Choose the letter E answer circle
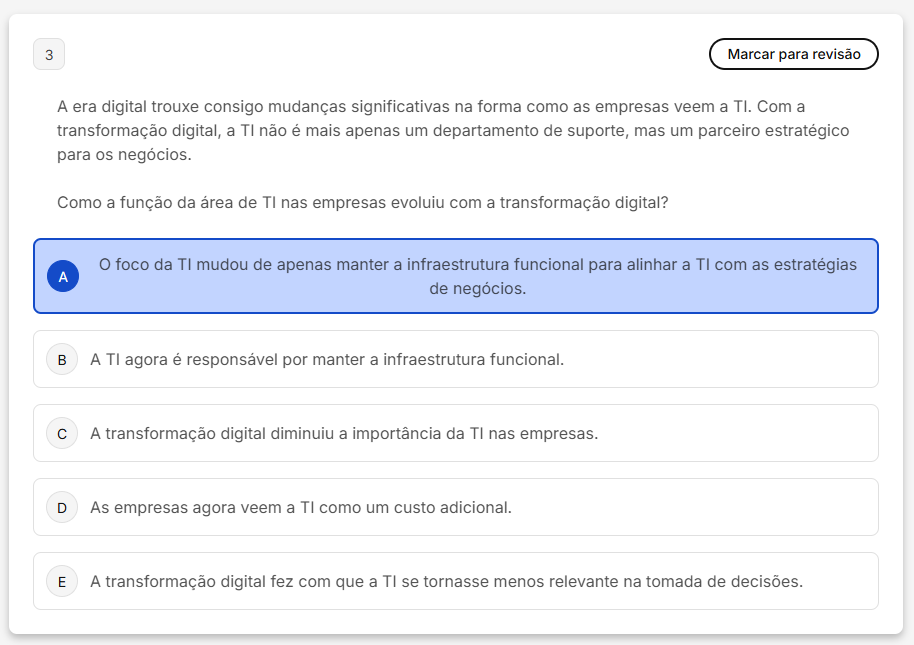 pyautogui.click(x=62, y=581)
